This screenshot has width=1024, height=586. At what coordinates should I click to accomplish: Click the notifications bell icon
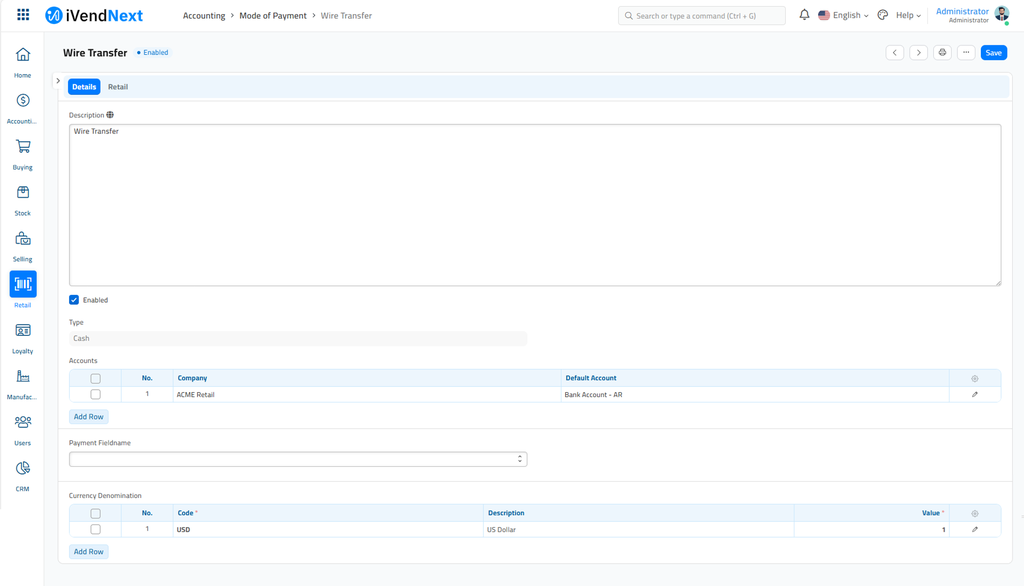pos(804,15)
